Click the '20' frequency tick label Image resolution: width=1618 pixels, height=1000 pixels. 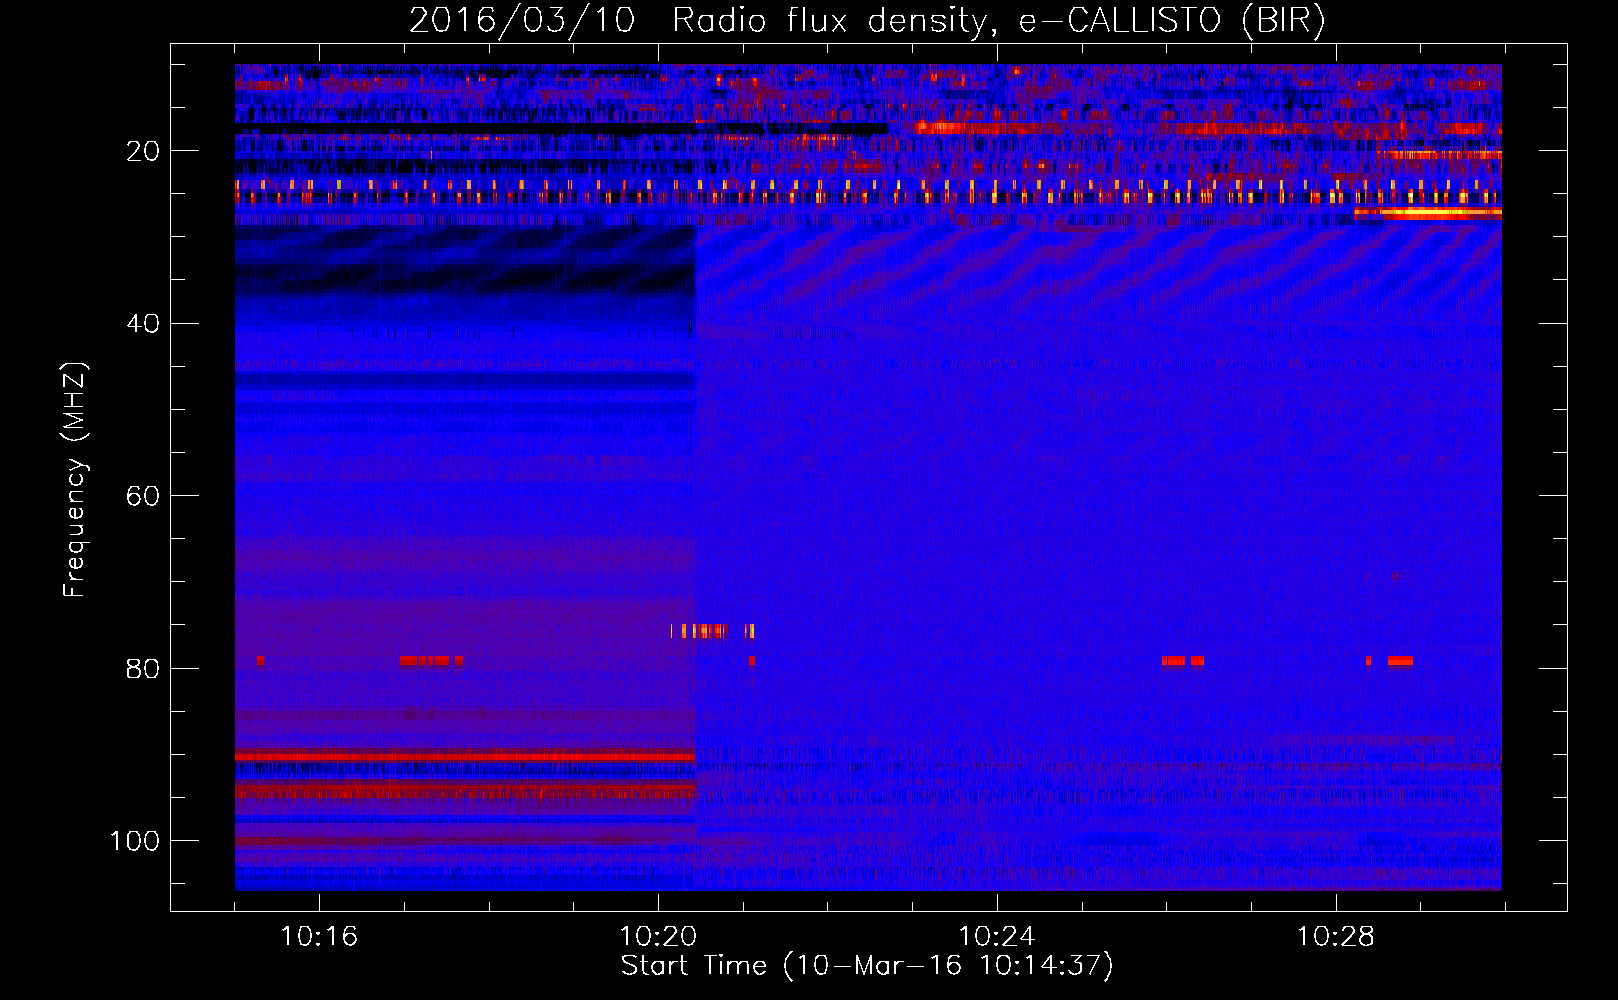143,151
